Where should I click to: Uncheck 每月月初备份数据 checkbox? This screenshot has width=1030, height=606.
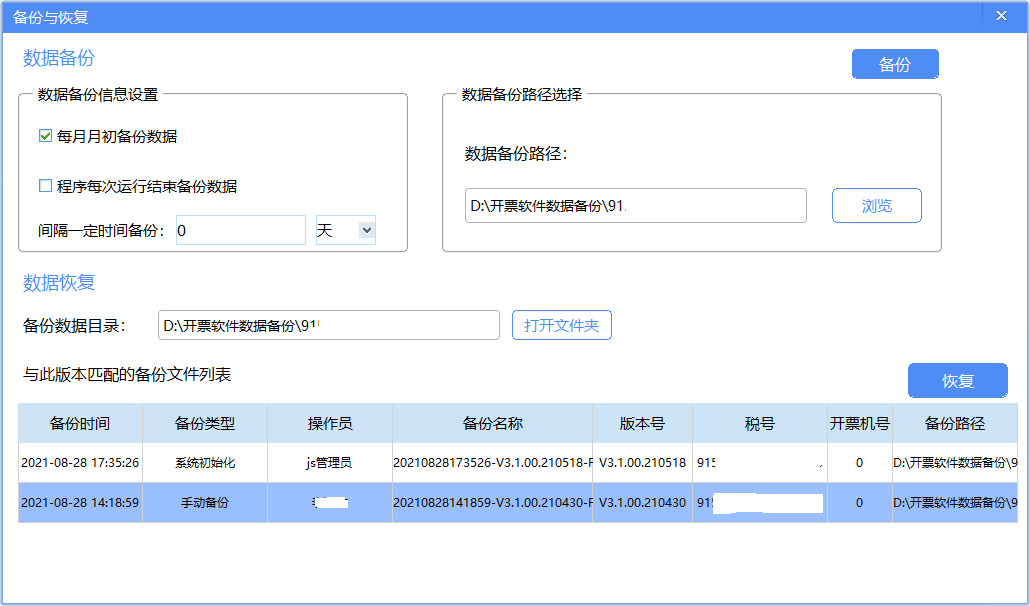click(45, 136)
